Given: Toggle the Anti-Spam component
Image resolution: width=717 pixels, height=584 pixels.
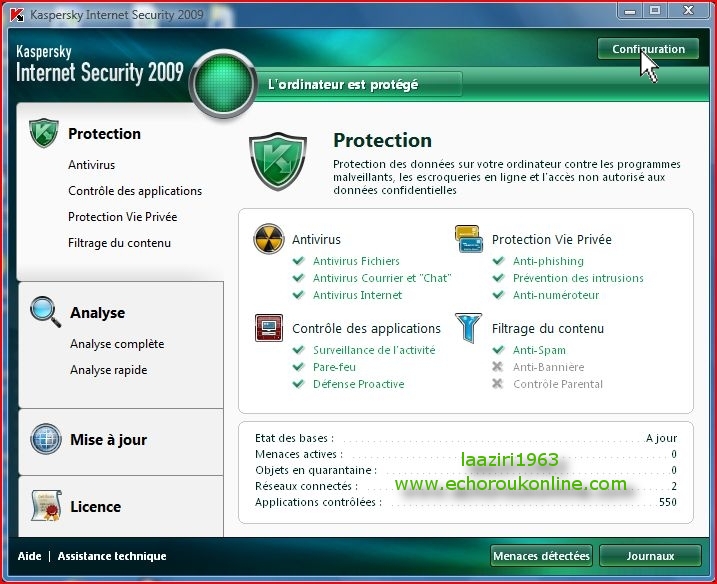Looking at the screenshot, I should tap(539, 350).
